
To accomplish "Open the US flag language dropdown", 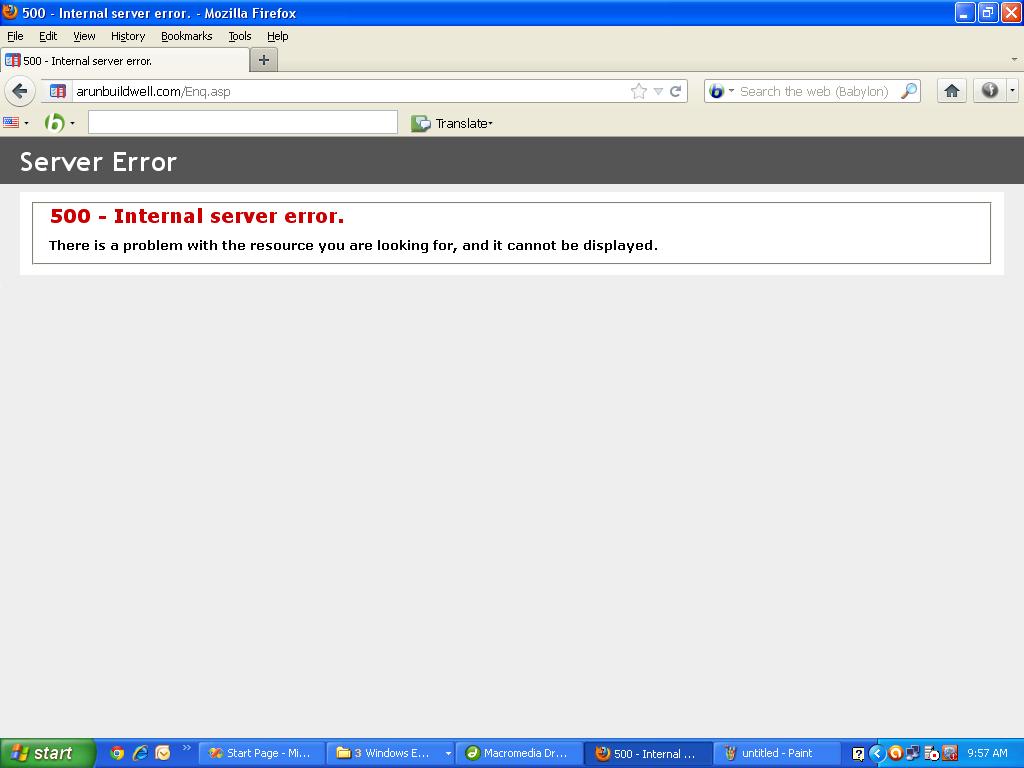I will pyautogui.click(x=15, y=123).
